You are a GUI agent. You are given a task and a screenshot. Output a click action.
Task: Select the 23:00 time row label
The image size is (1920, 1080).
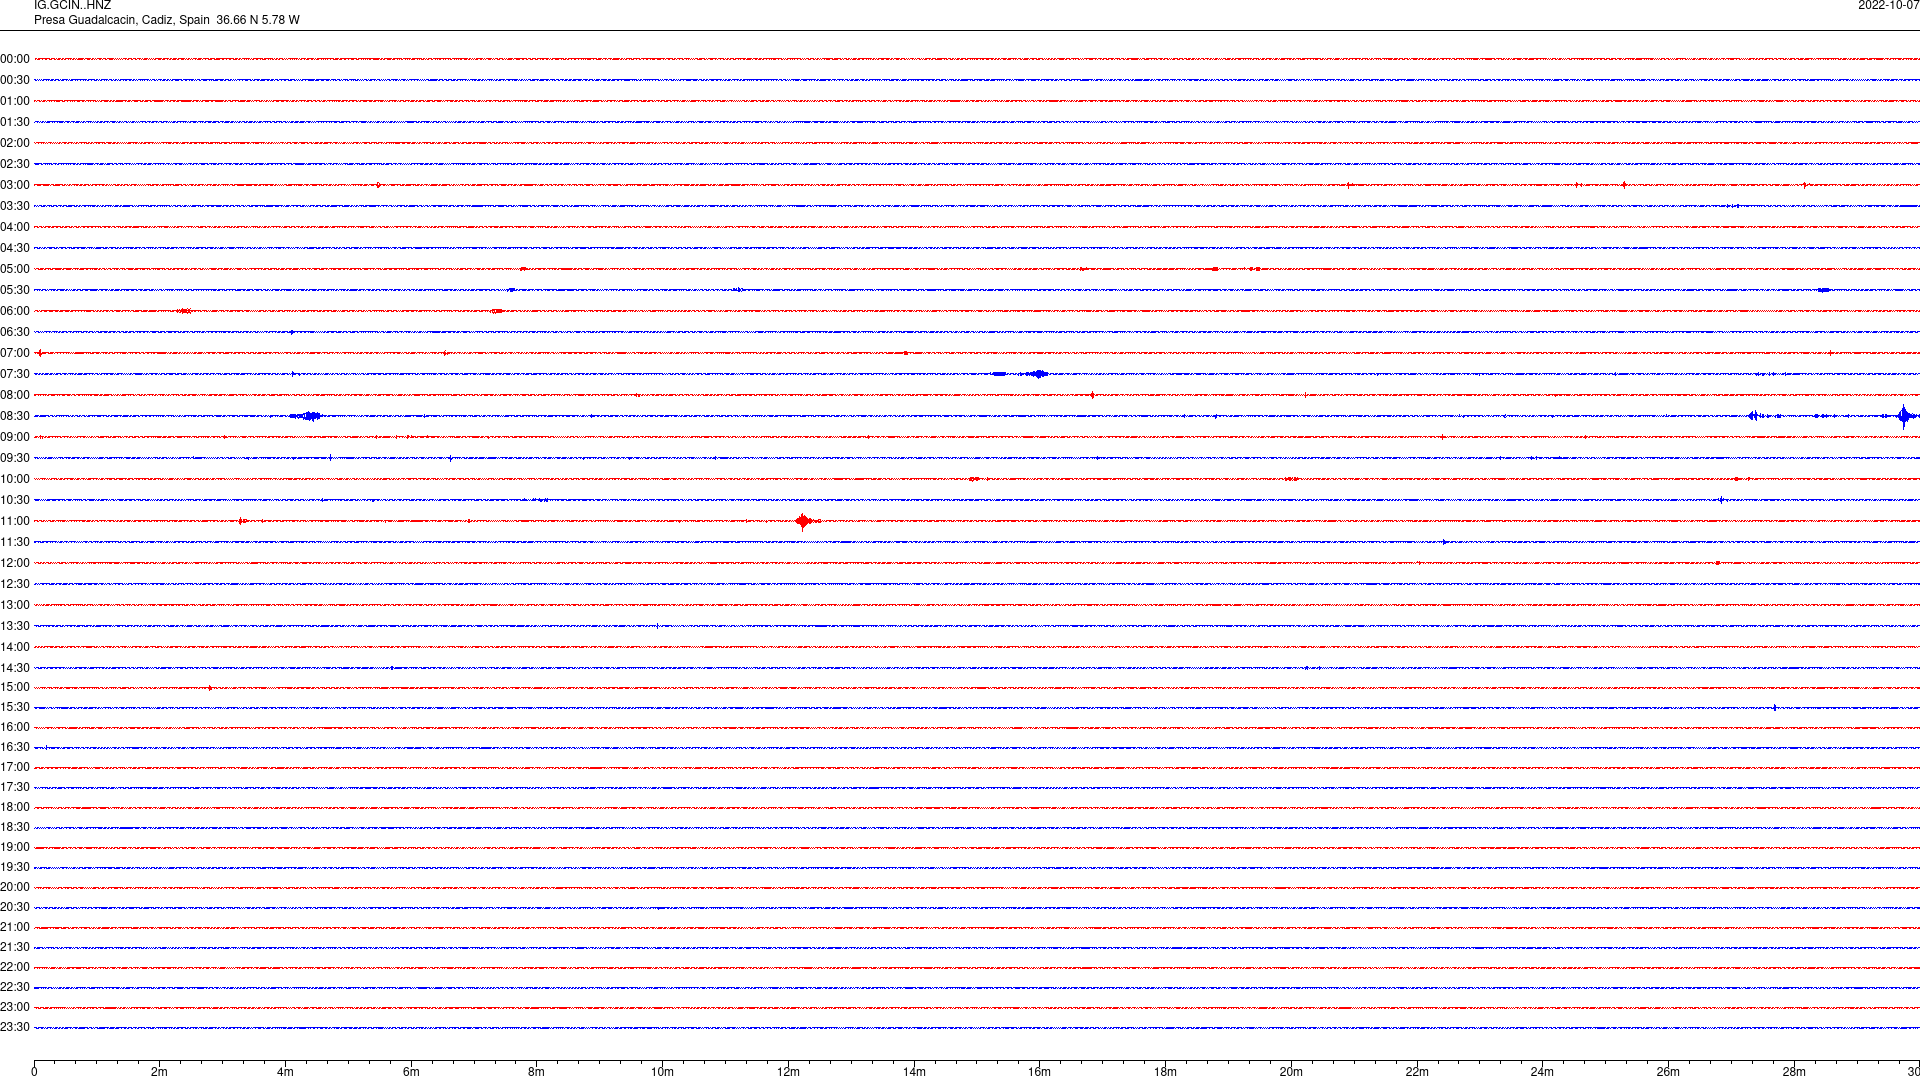[x=15, y=1007]
